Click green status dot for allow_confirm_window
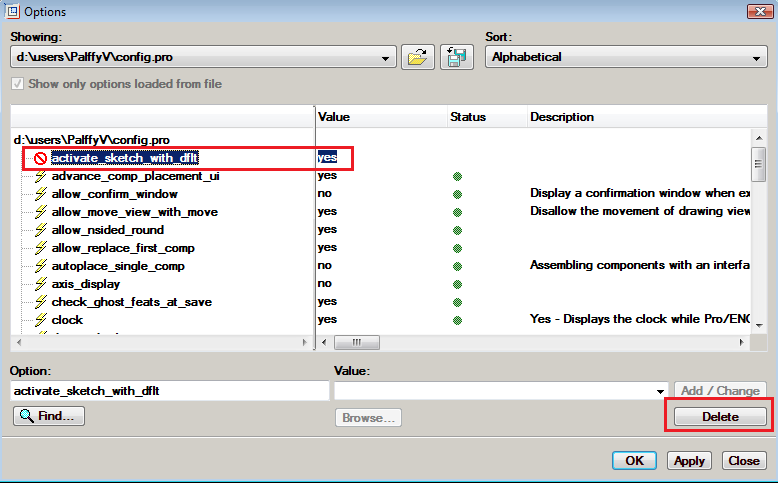The image size is (778, 483). pyautogui.click(x=457, y=194)
